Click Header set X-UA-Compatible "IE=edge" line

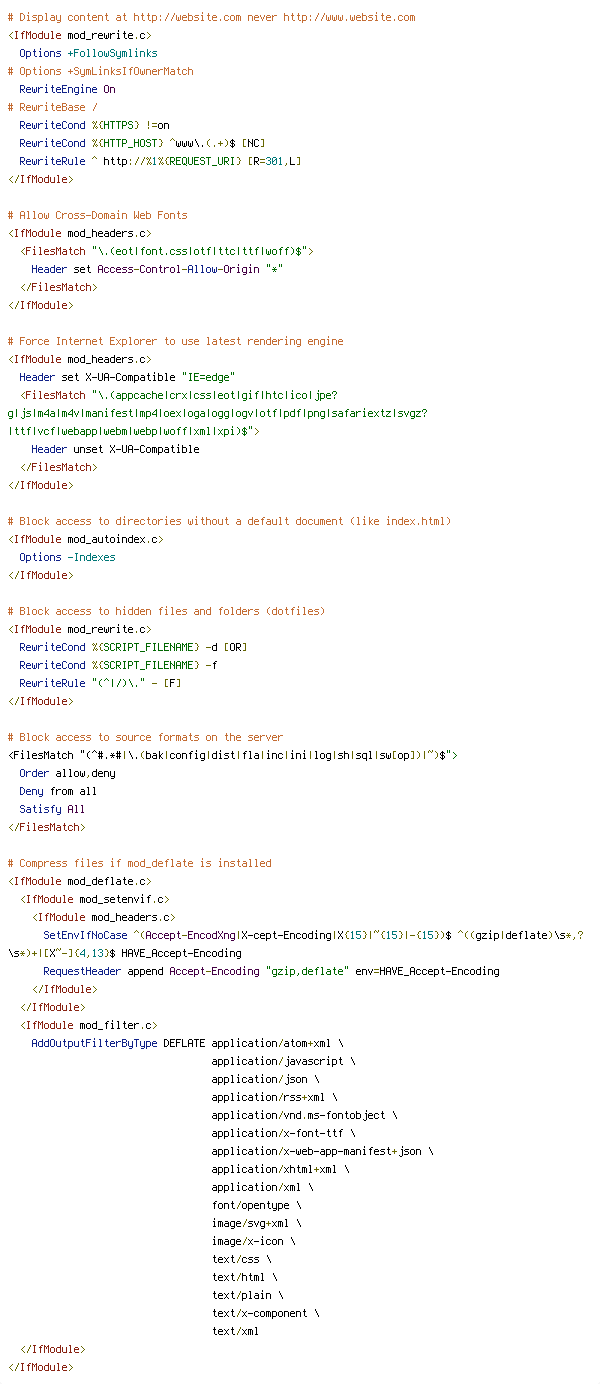(127, 377)
